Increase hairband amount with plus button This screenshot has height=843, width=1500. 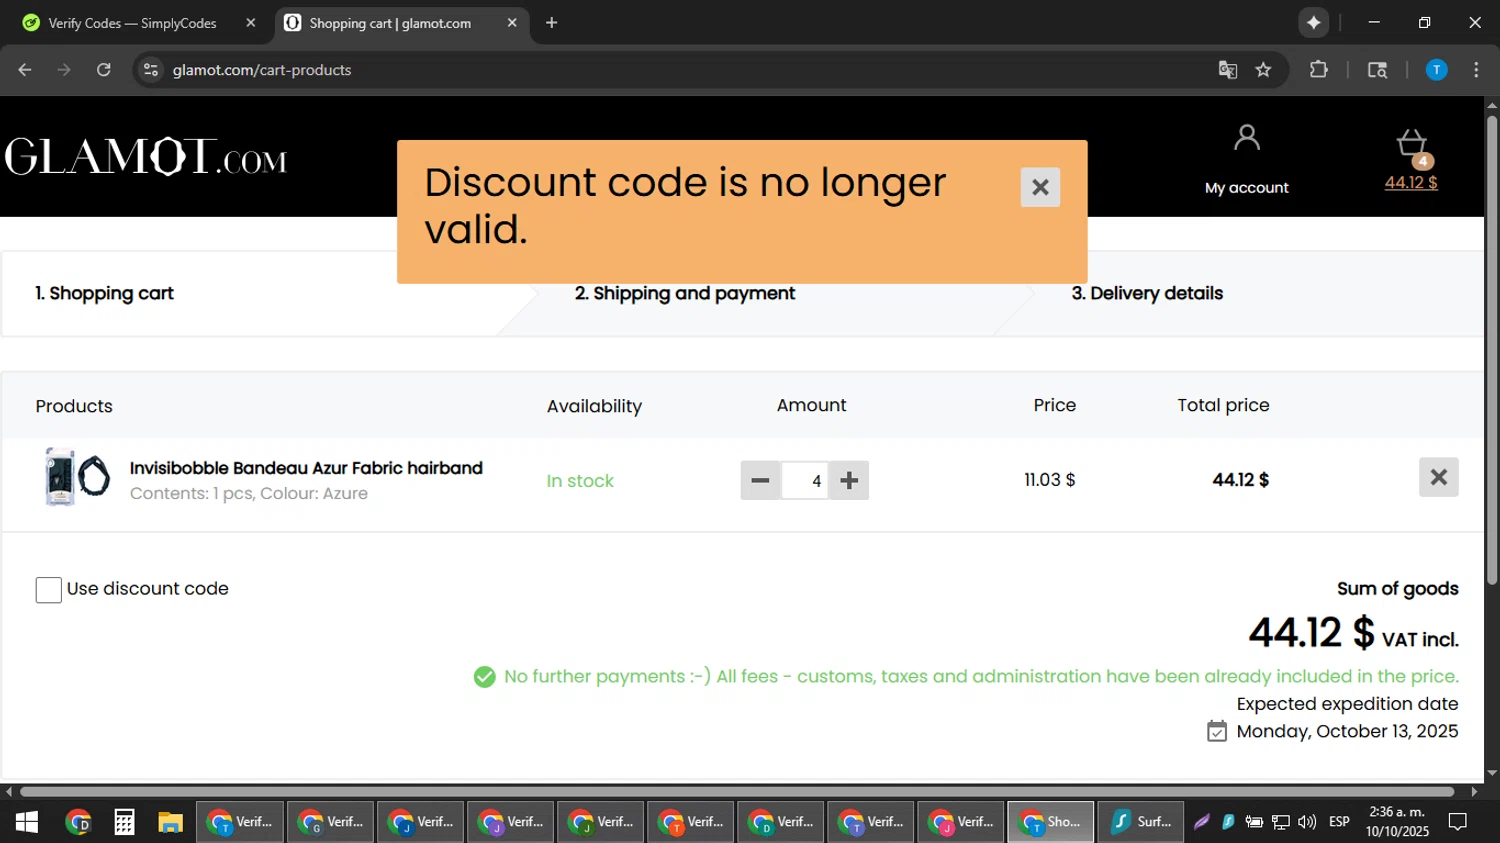[x=849, y=480]
